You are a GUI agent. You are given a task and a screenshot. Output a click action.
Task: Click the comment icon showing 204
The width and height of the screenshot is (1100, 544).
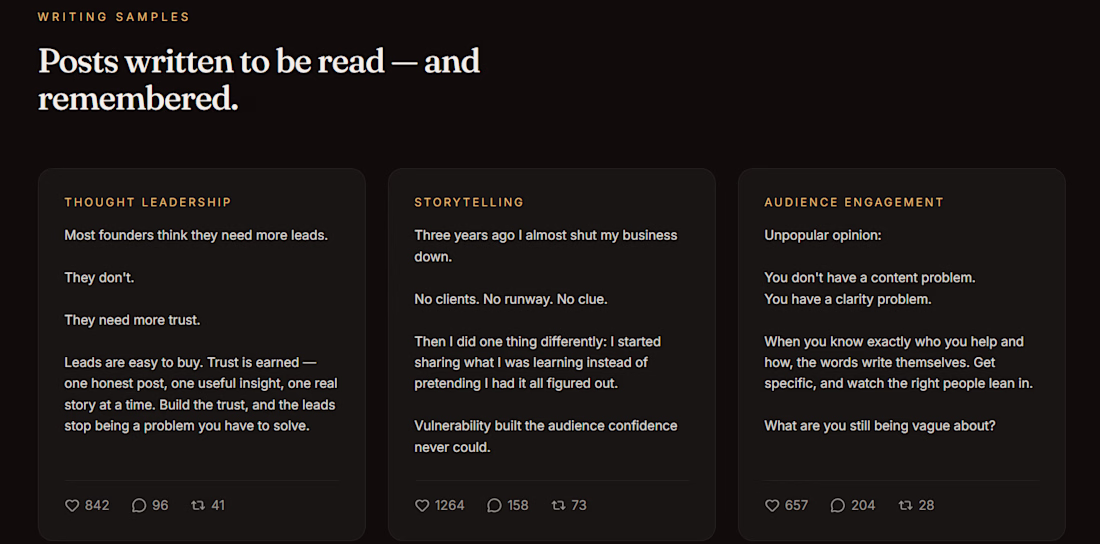pyautogui.click(x=838, y=505)
